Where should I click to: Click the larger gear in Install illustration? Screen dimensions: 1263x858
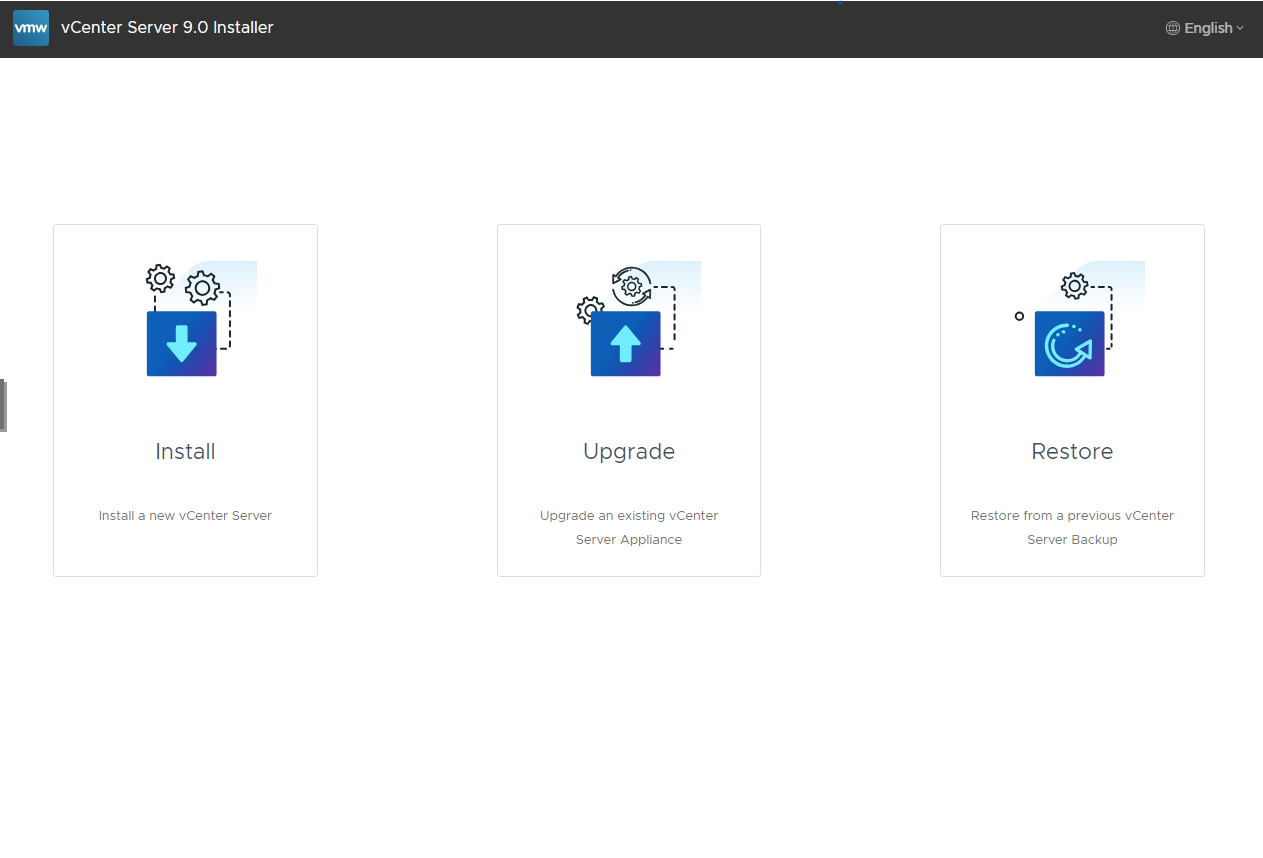click(203, 288)
